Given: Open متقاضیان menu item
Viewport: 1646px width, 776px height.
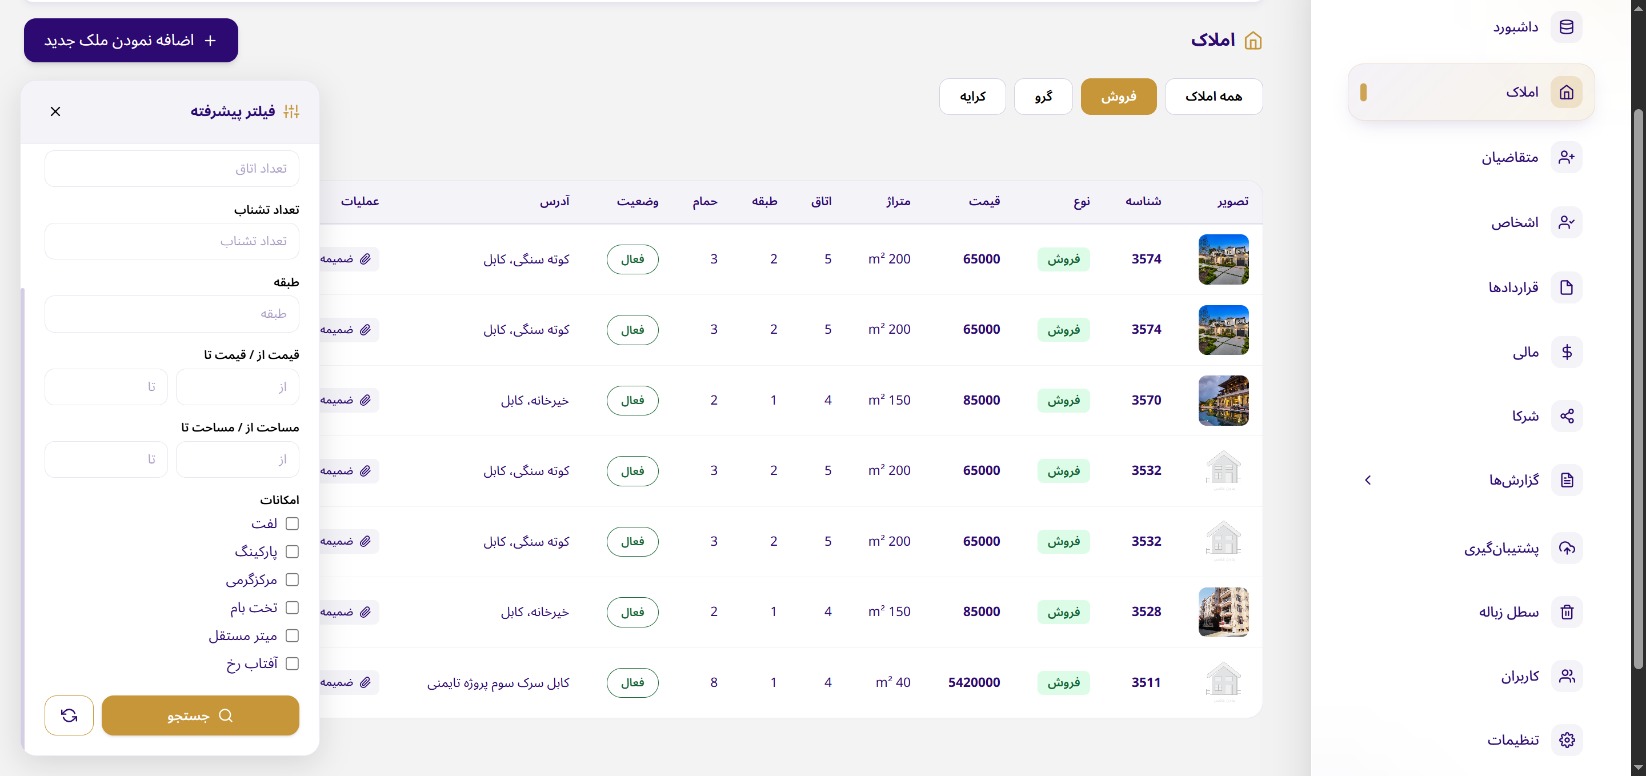Looking at the screenshot, I should click(1471, 157).
